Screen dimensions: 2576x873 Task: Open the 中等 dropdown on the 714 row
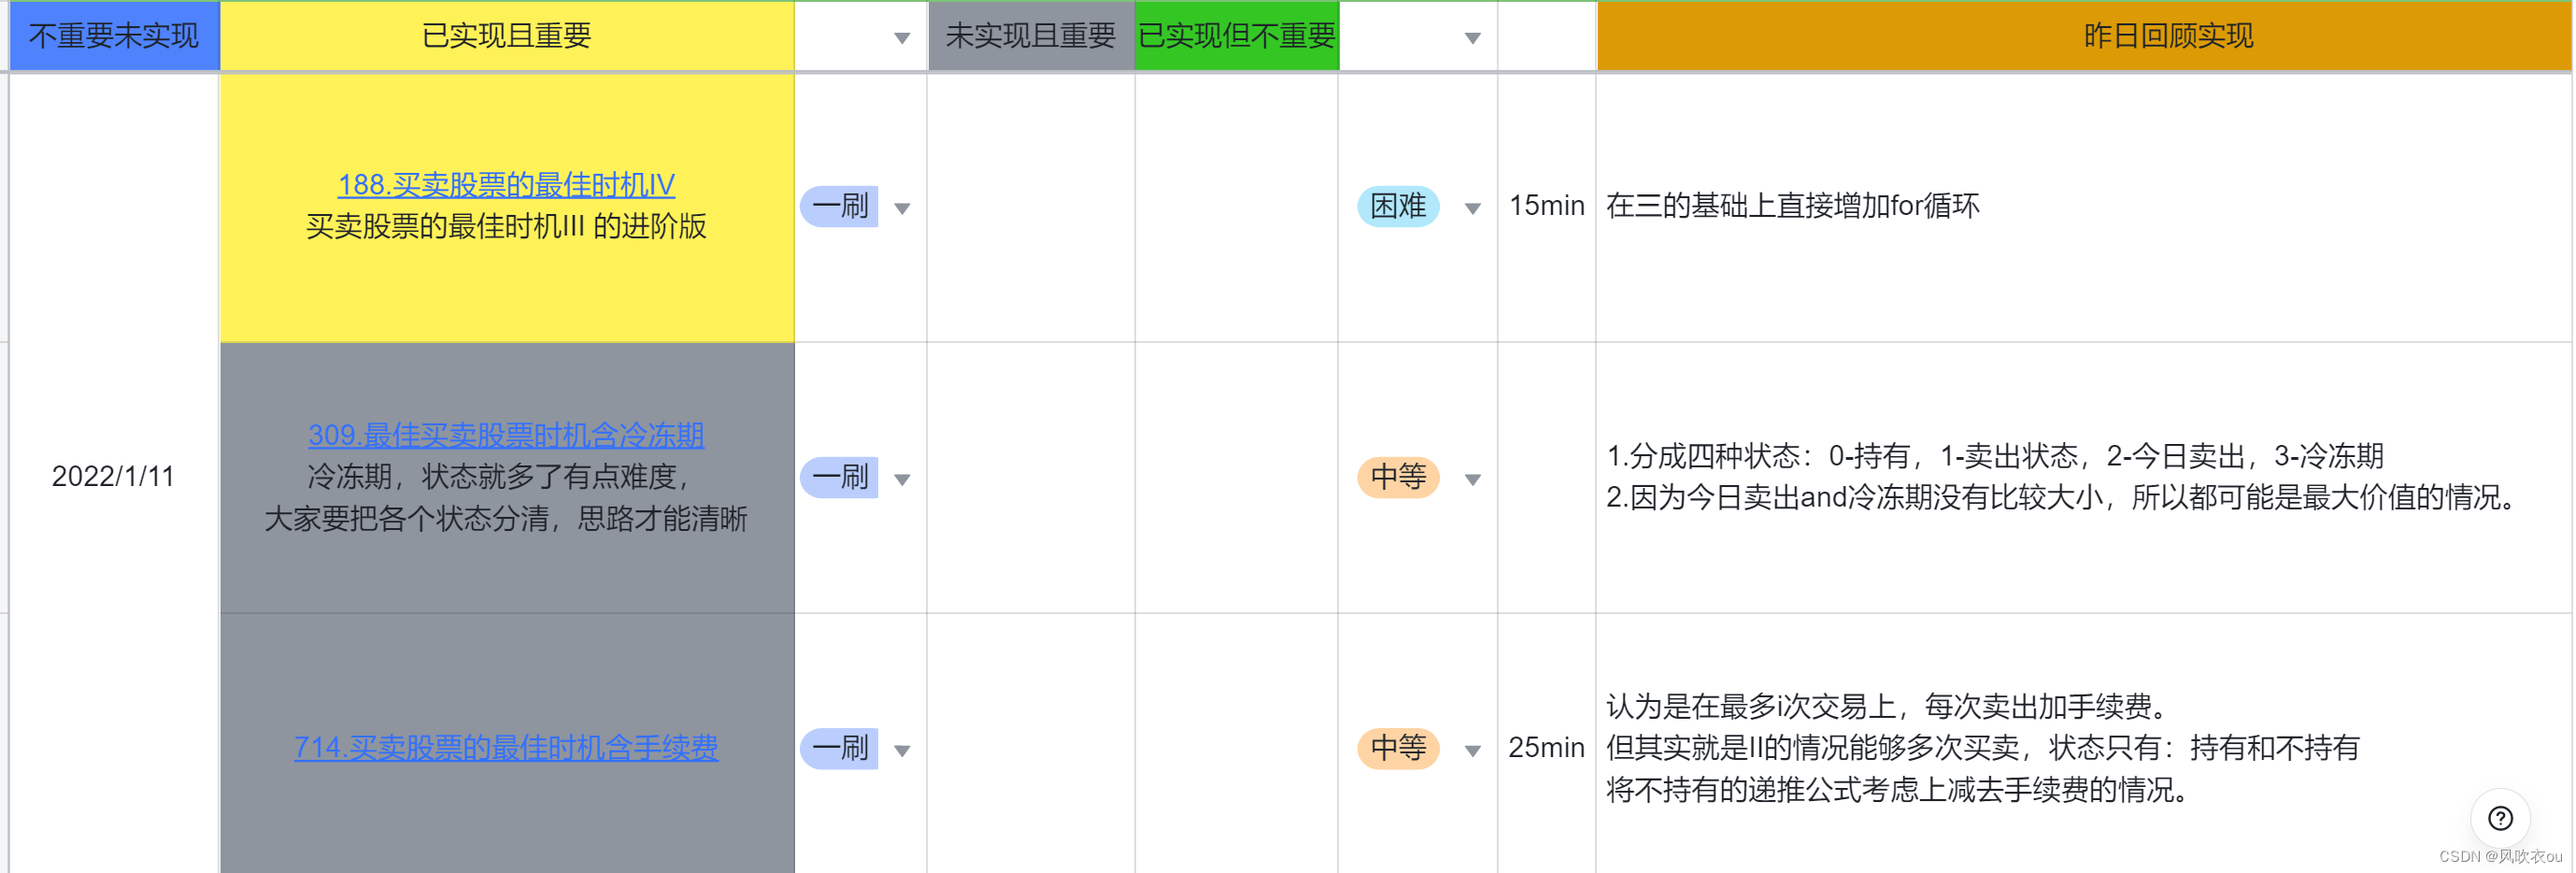pos(1472,749)
